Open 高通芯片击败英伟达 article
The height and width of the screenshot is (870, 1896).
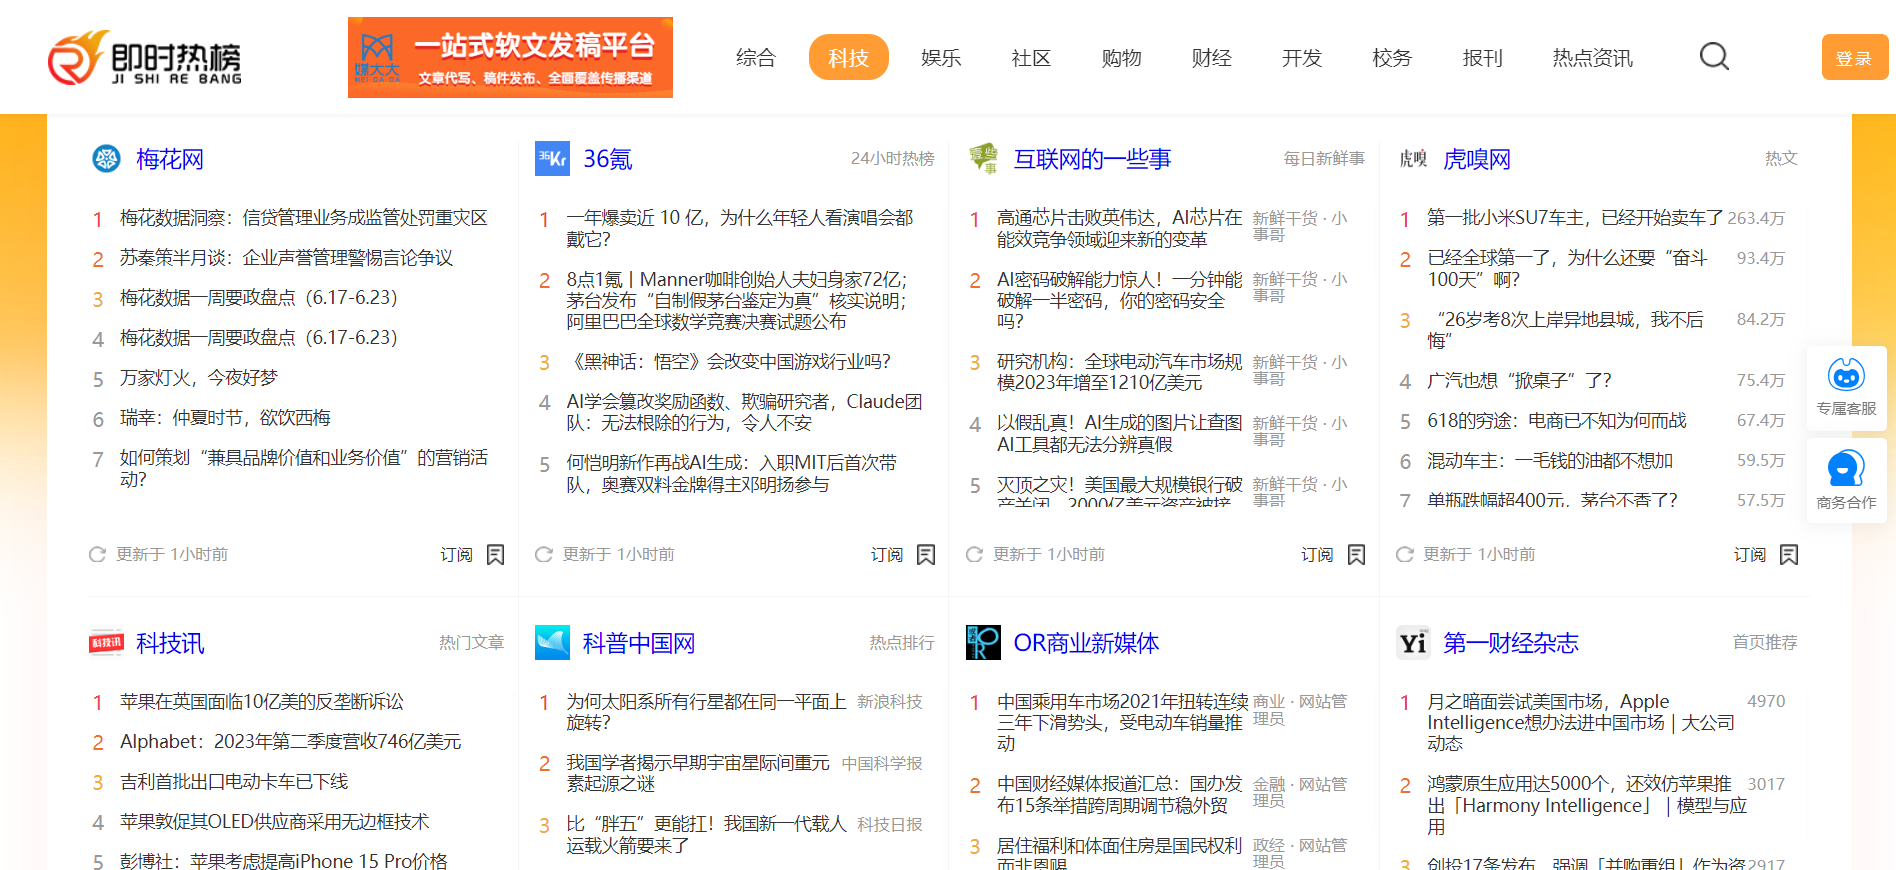click(1119, 228)
